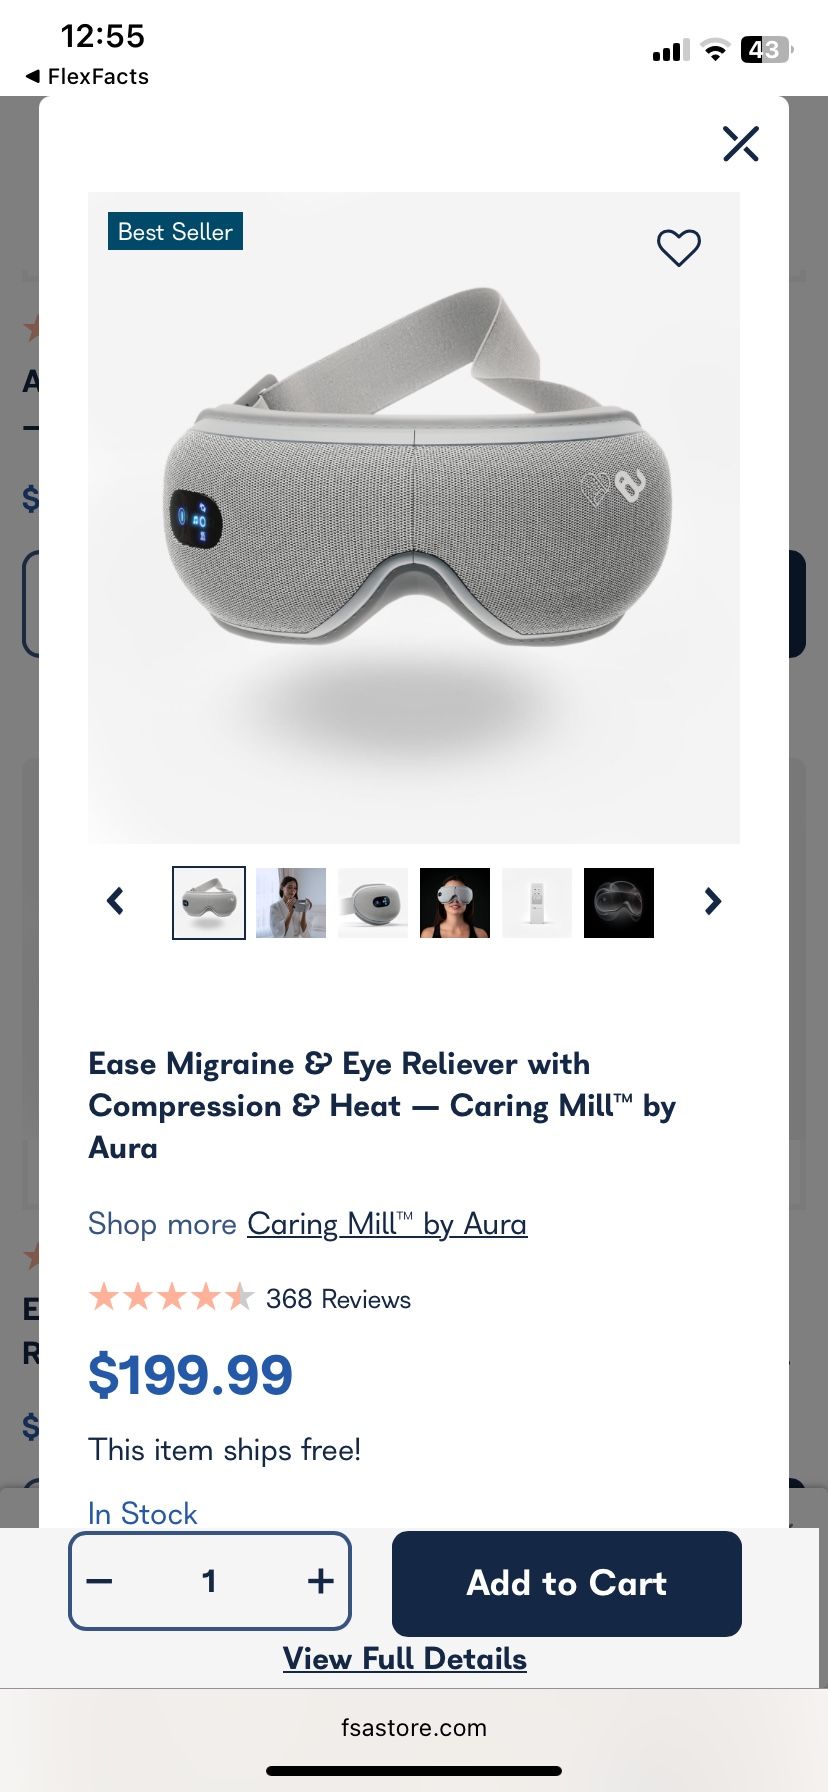Click the star rating display
This screenshot has height=1792, width=828.
coord(172,1298)
